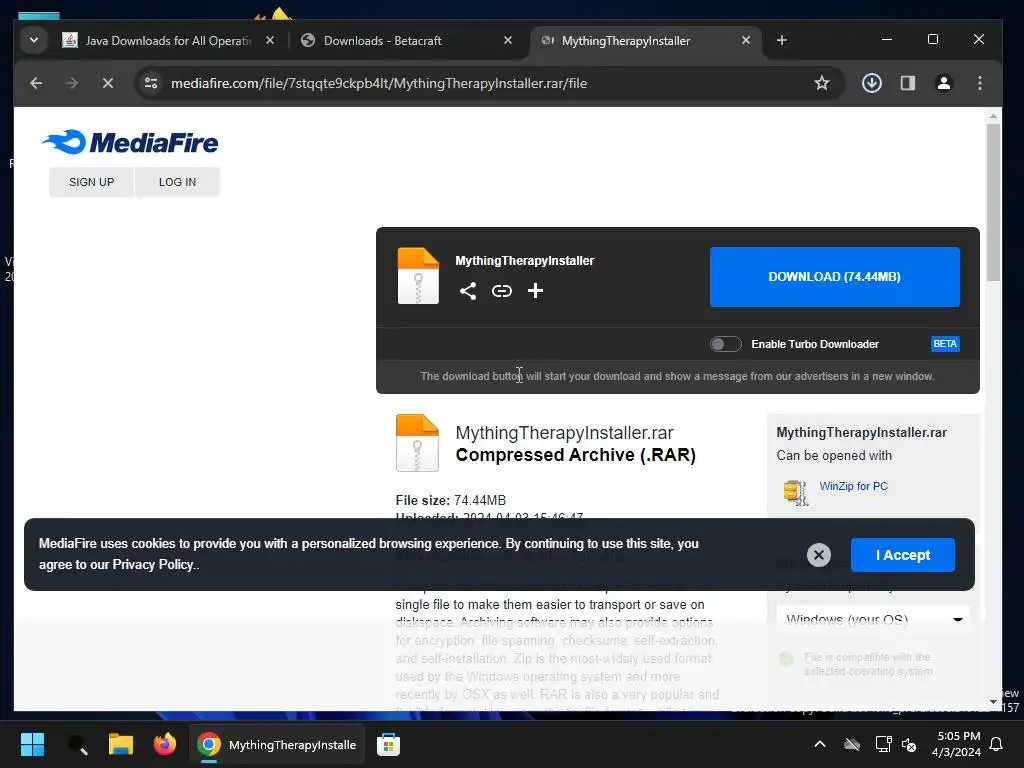Close the MythingTherapyInstaller tab
Image resolution: width=1024 pixels, height=768 pixels.
(746, 40)
